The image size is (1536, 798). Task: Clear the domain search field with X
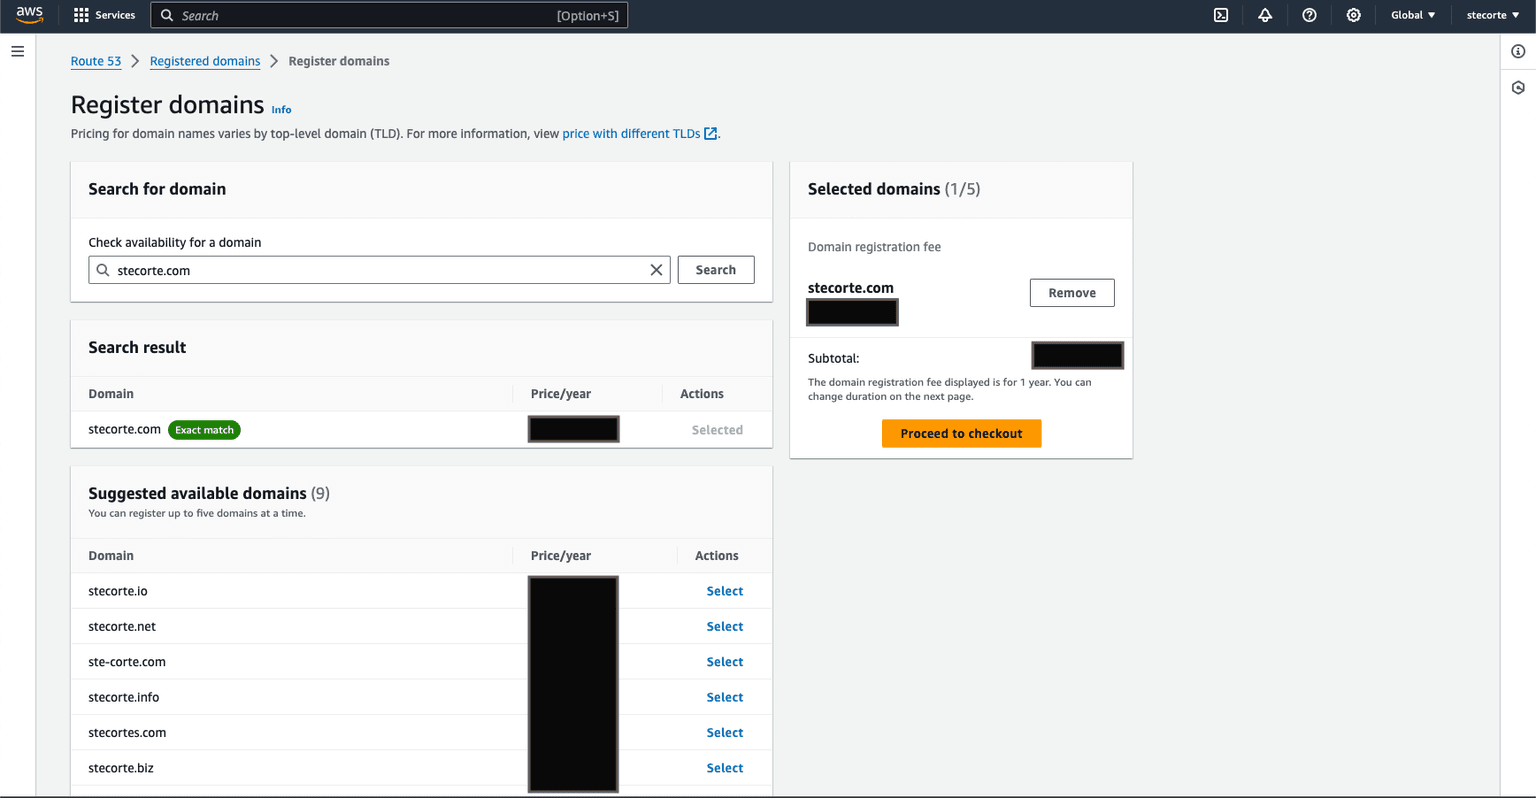point(656,270)
